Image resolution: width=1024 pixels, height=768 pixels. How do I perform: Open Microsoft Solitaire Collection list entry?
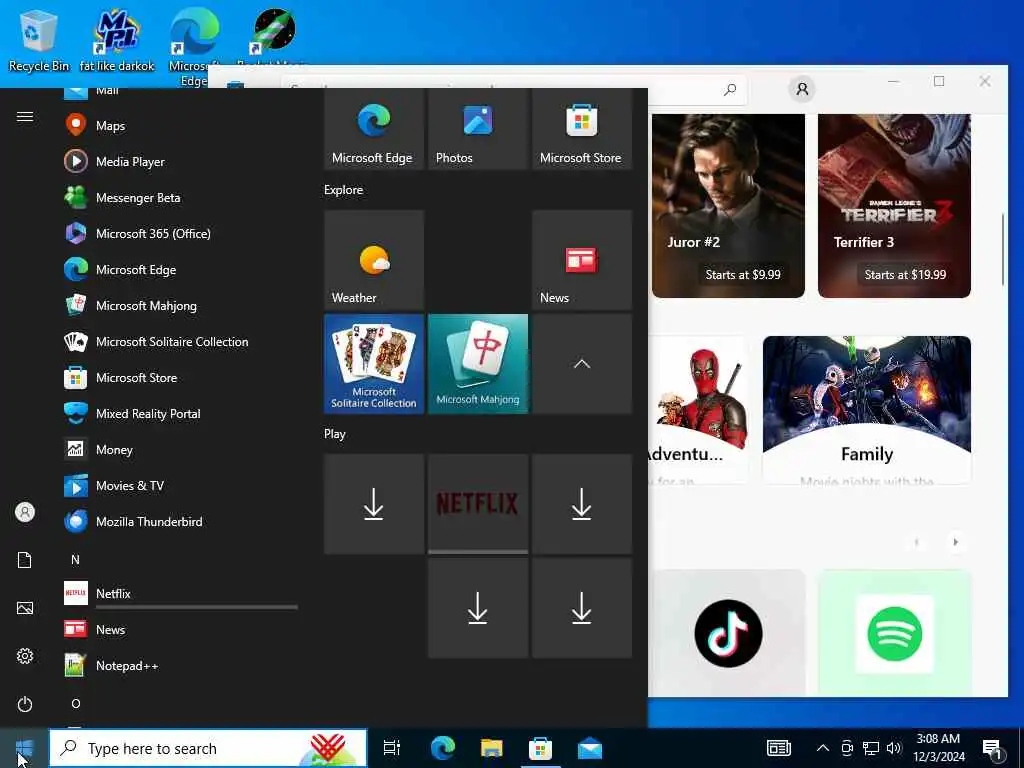point(181,341)
